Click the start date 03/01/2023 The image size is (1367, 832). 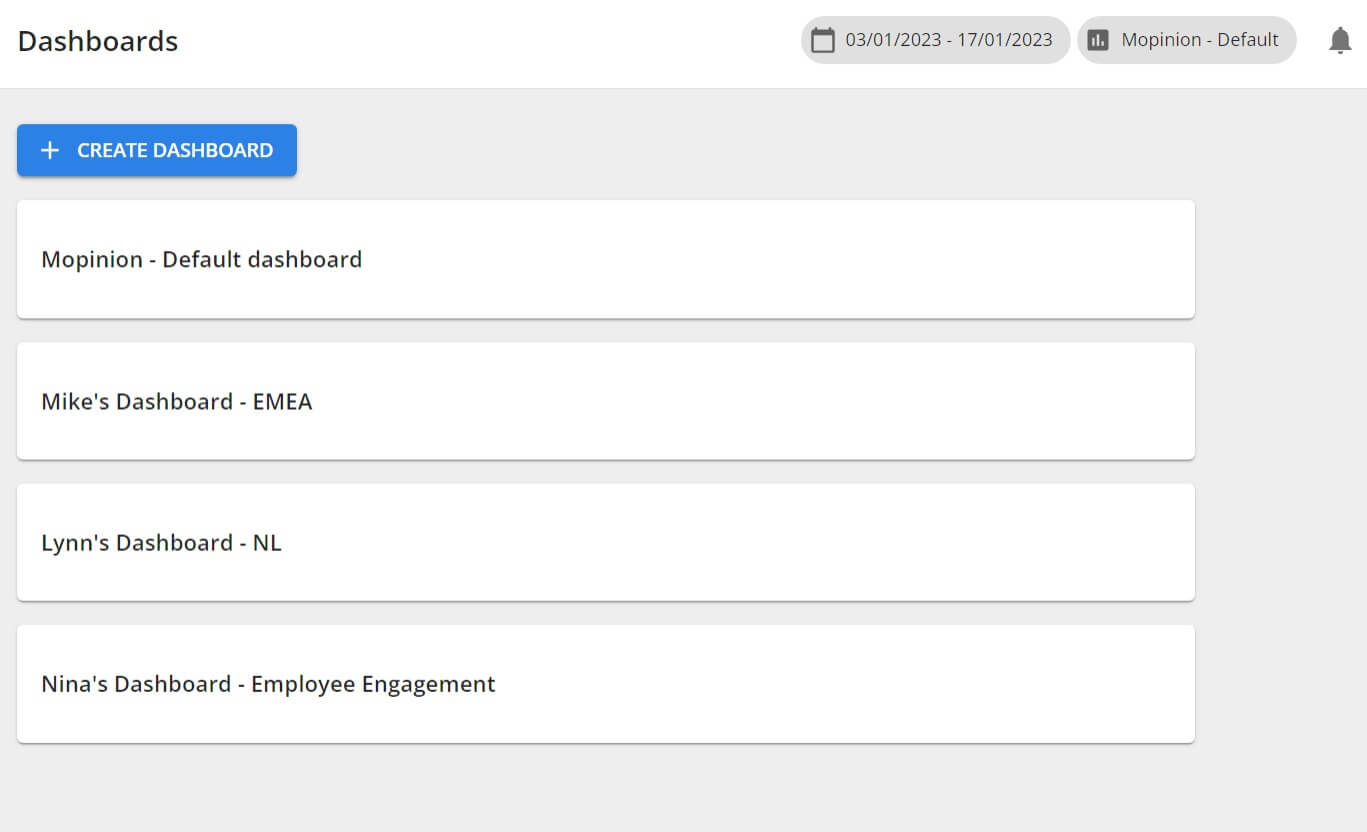click(892, 40)
